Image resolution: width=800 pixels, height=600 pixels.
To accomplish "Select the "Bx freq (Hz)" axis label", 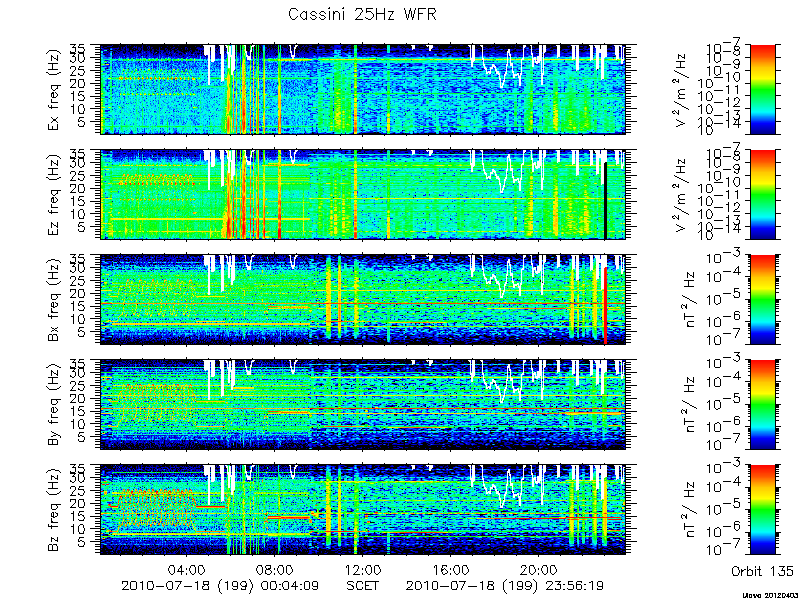I will 54,300.
